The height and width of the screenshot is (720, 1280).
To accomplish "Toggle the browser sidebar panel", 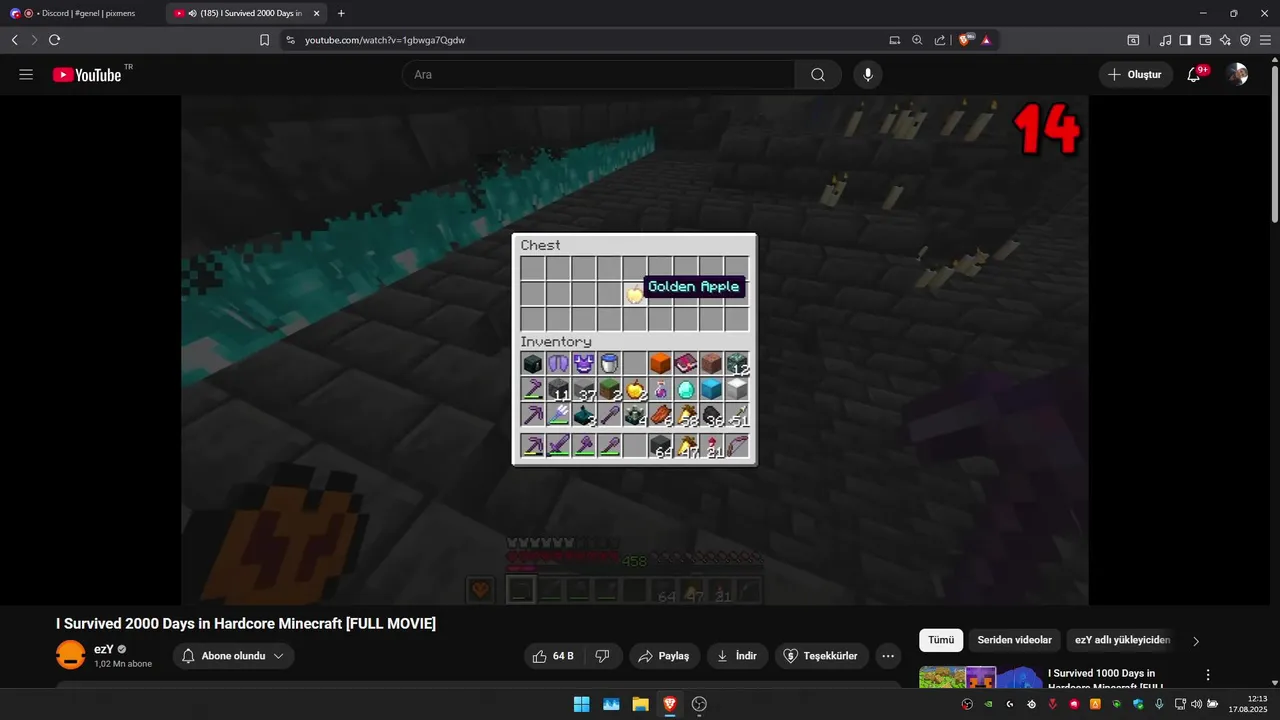I will [1185, 40].
